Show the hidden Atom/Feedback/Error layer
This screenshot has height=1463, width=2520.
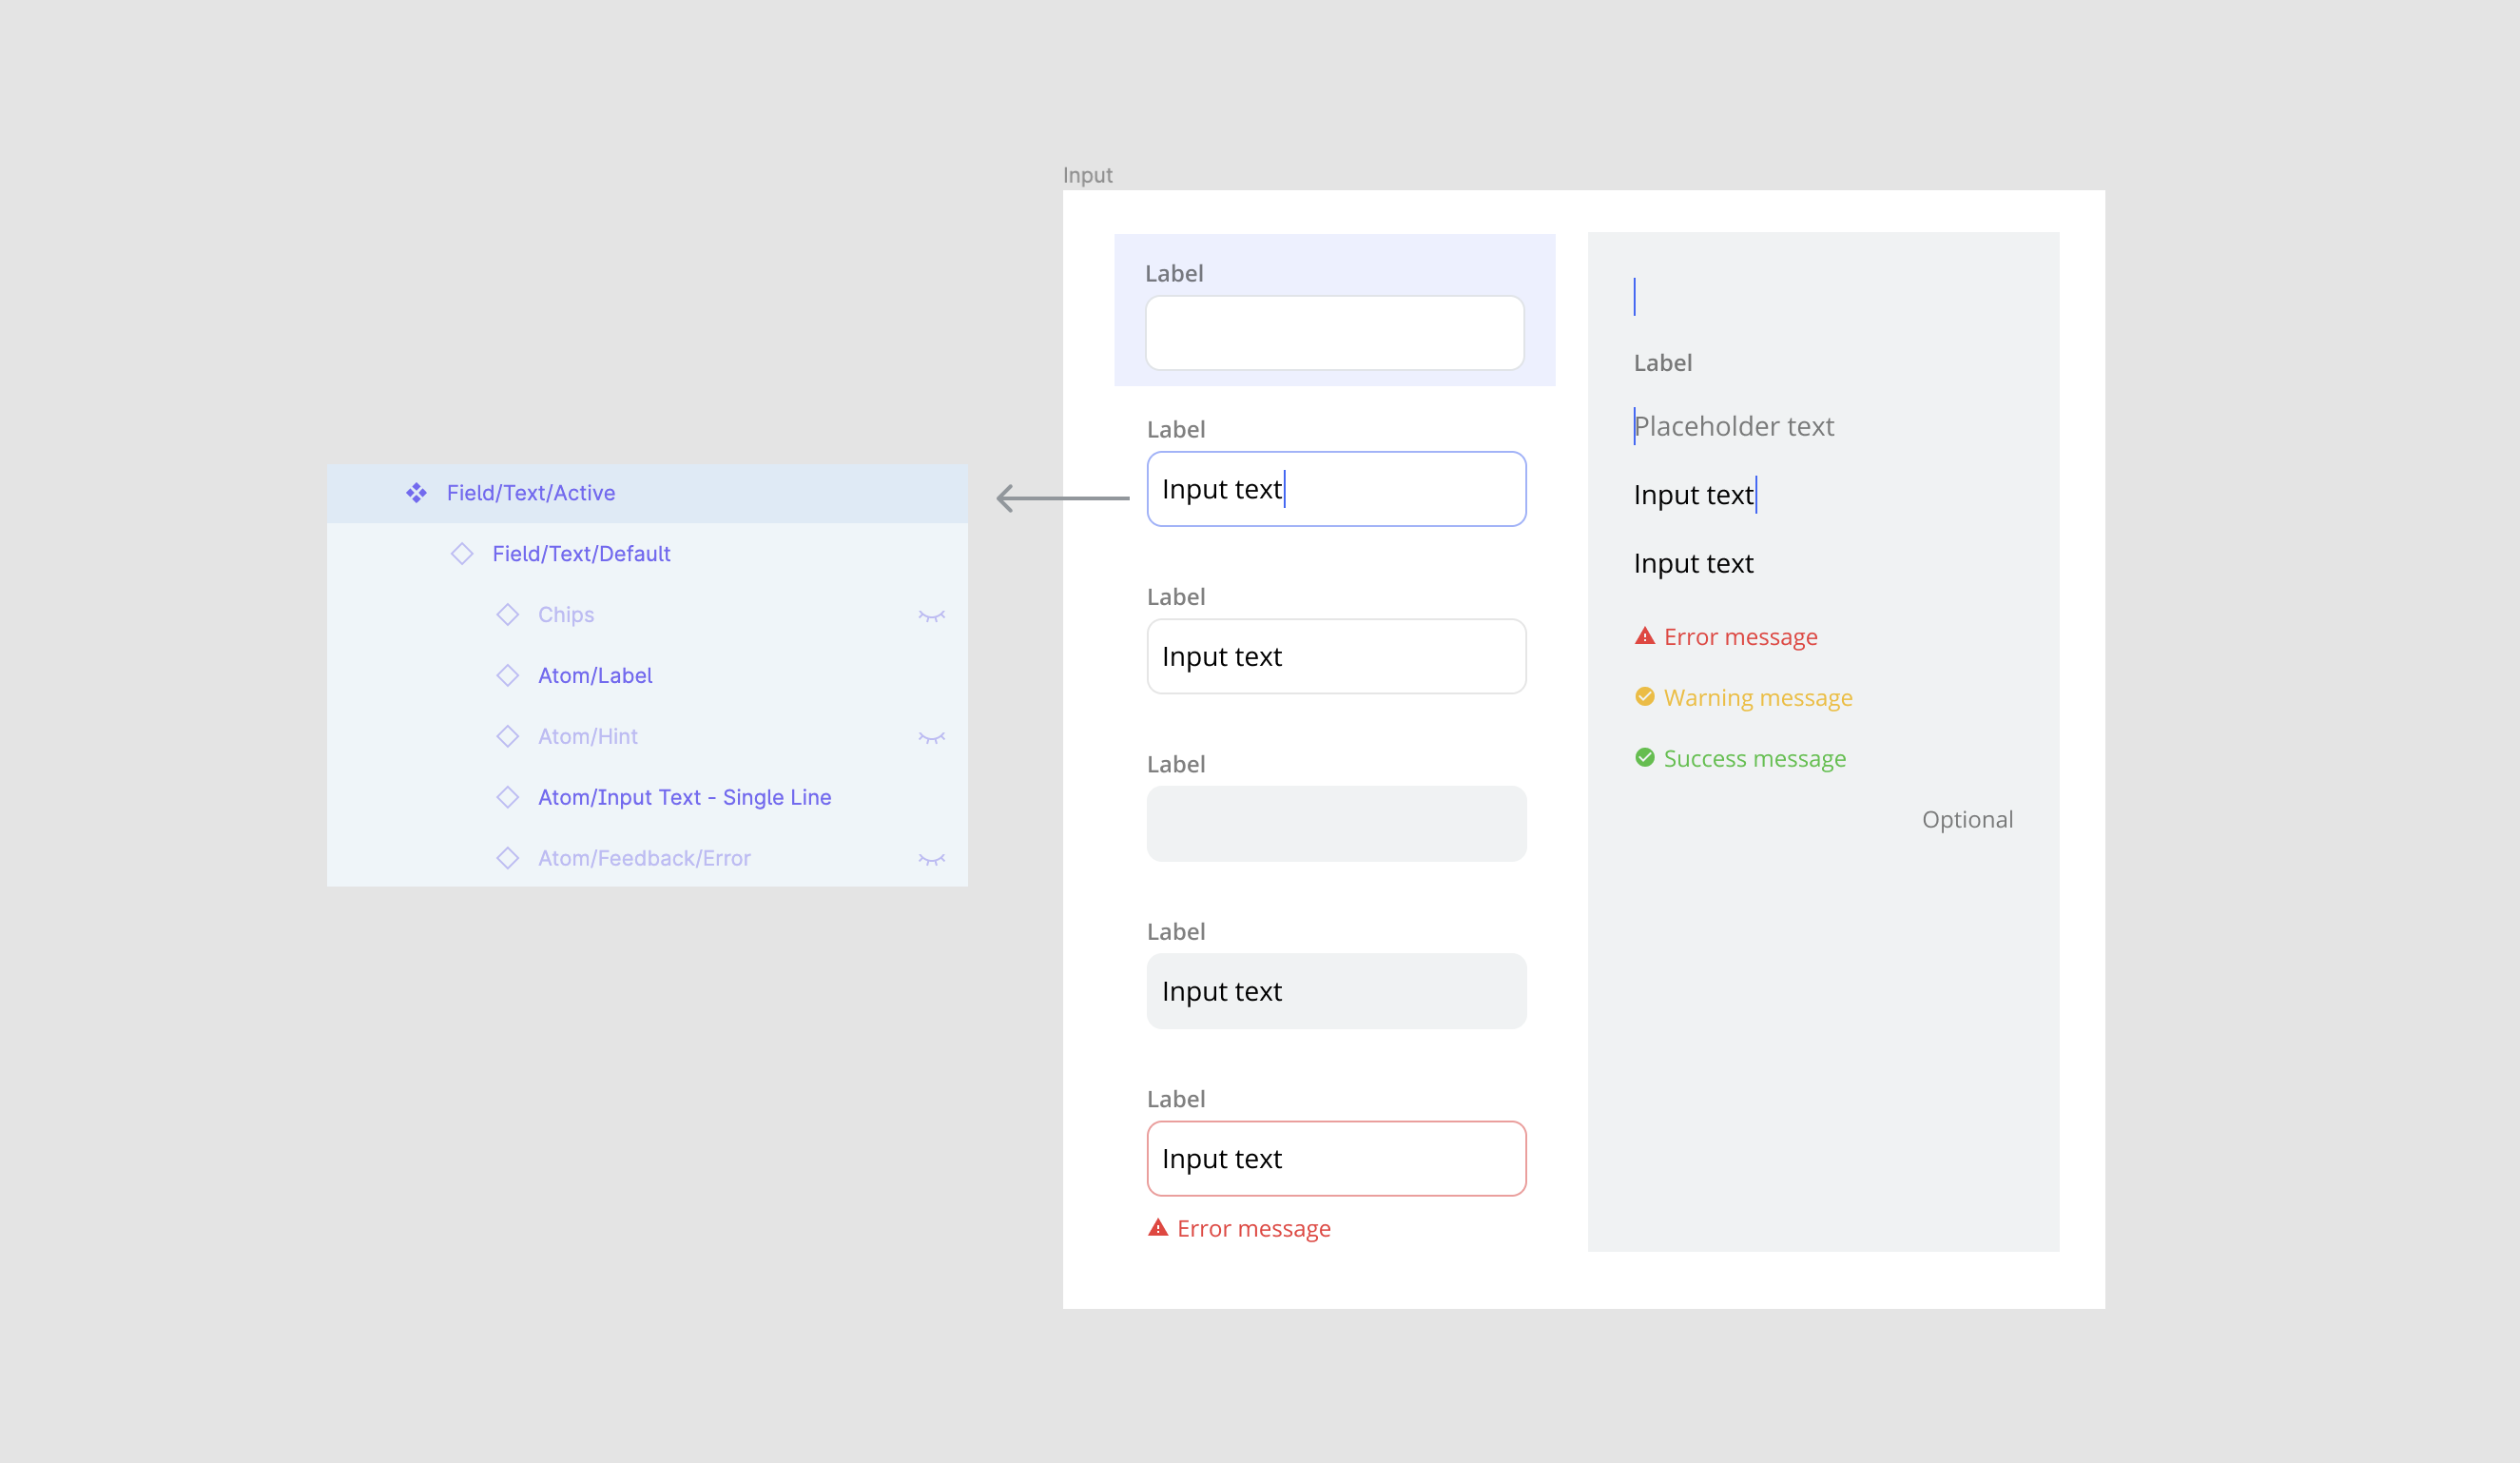pyautogui.click(x=932, y=858)
